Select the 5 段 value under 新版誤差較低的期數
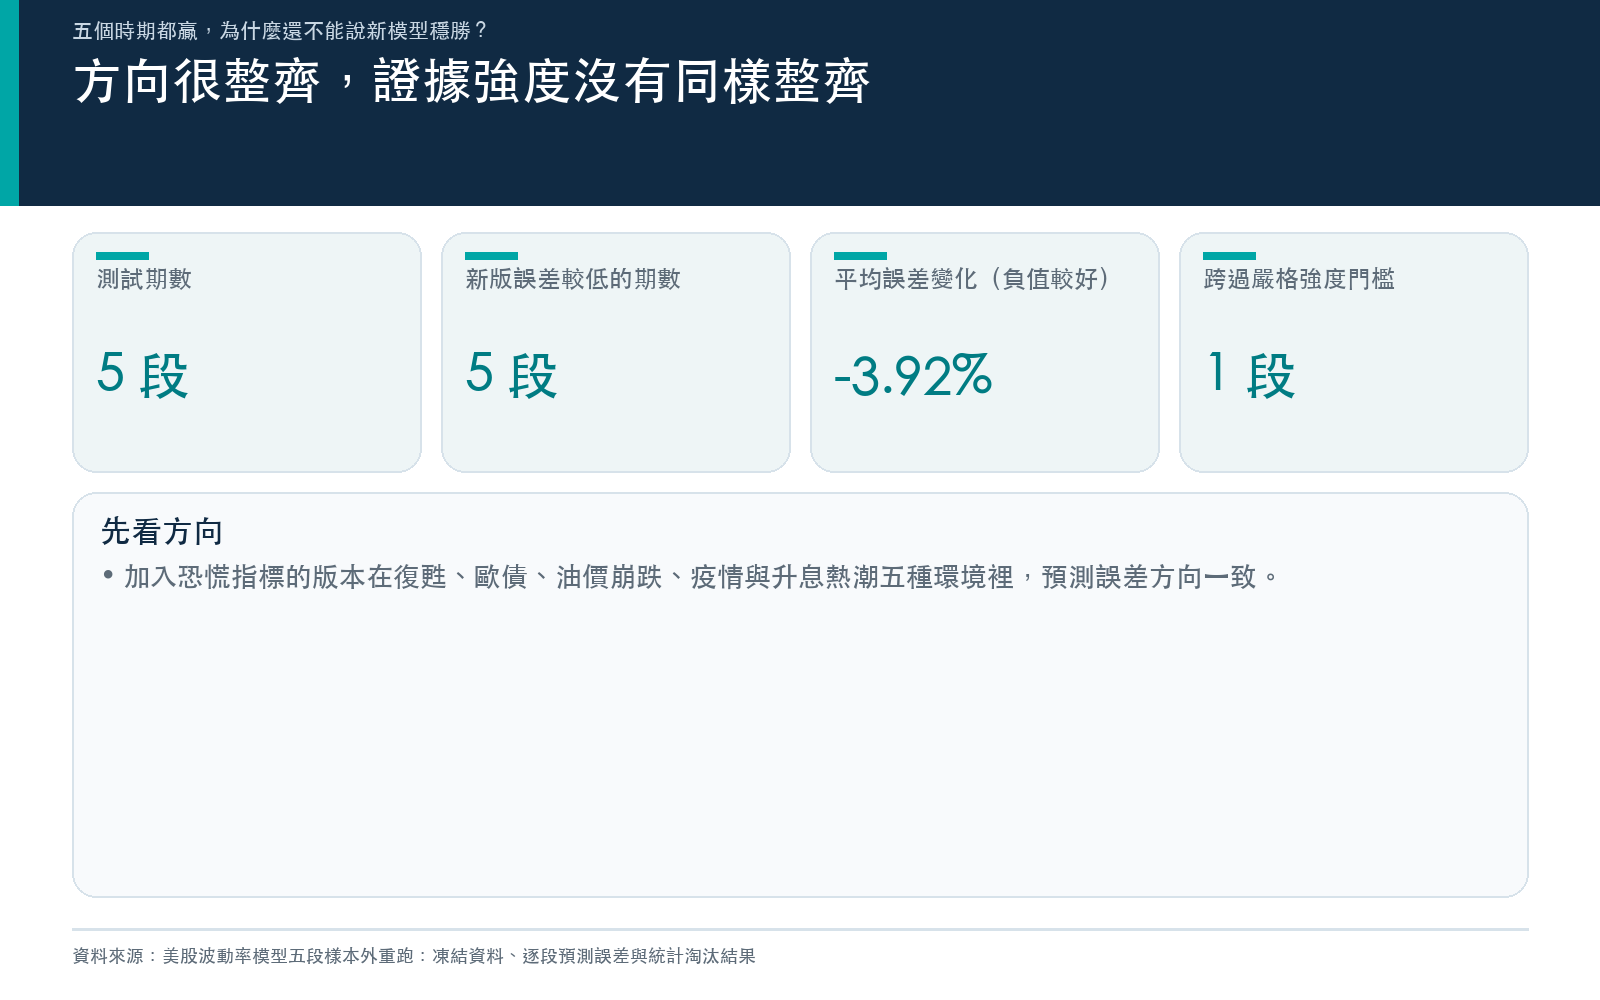 pyautogui.click(x=512, y=375)
